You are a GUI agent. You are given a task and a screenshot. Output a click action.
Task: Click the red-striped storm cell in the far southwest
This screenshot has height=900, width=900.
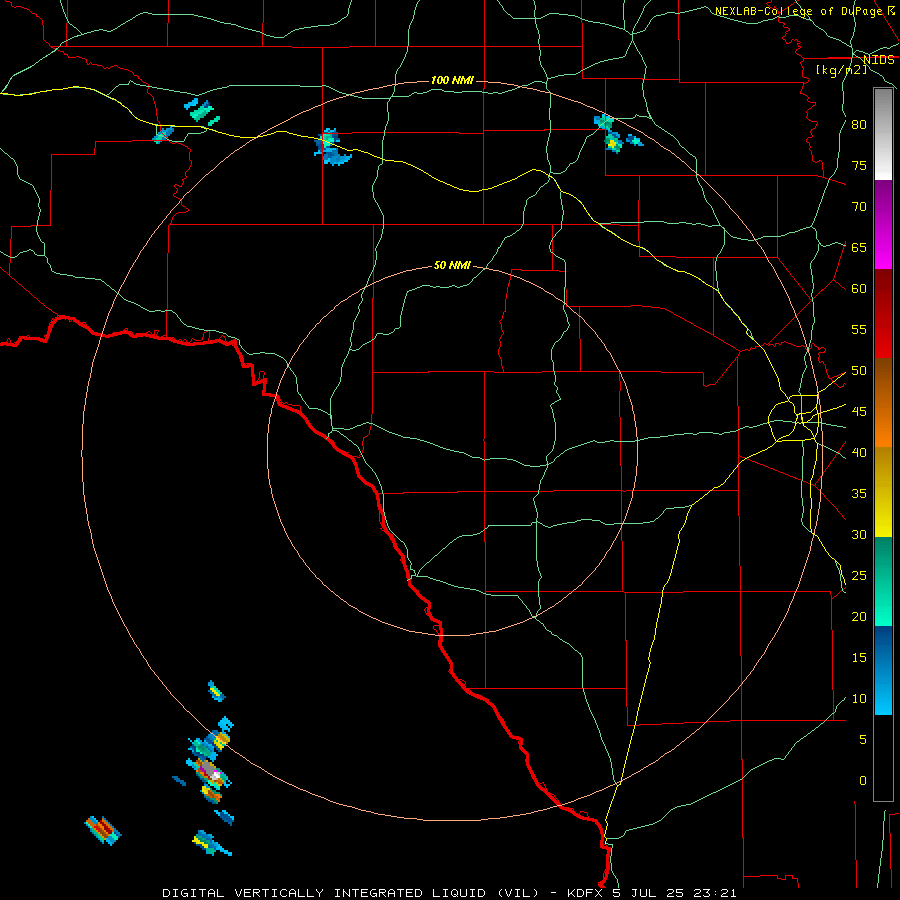point(103,830)
